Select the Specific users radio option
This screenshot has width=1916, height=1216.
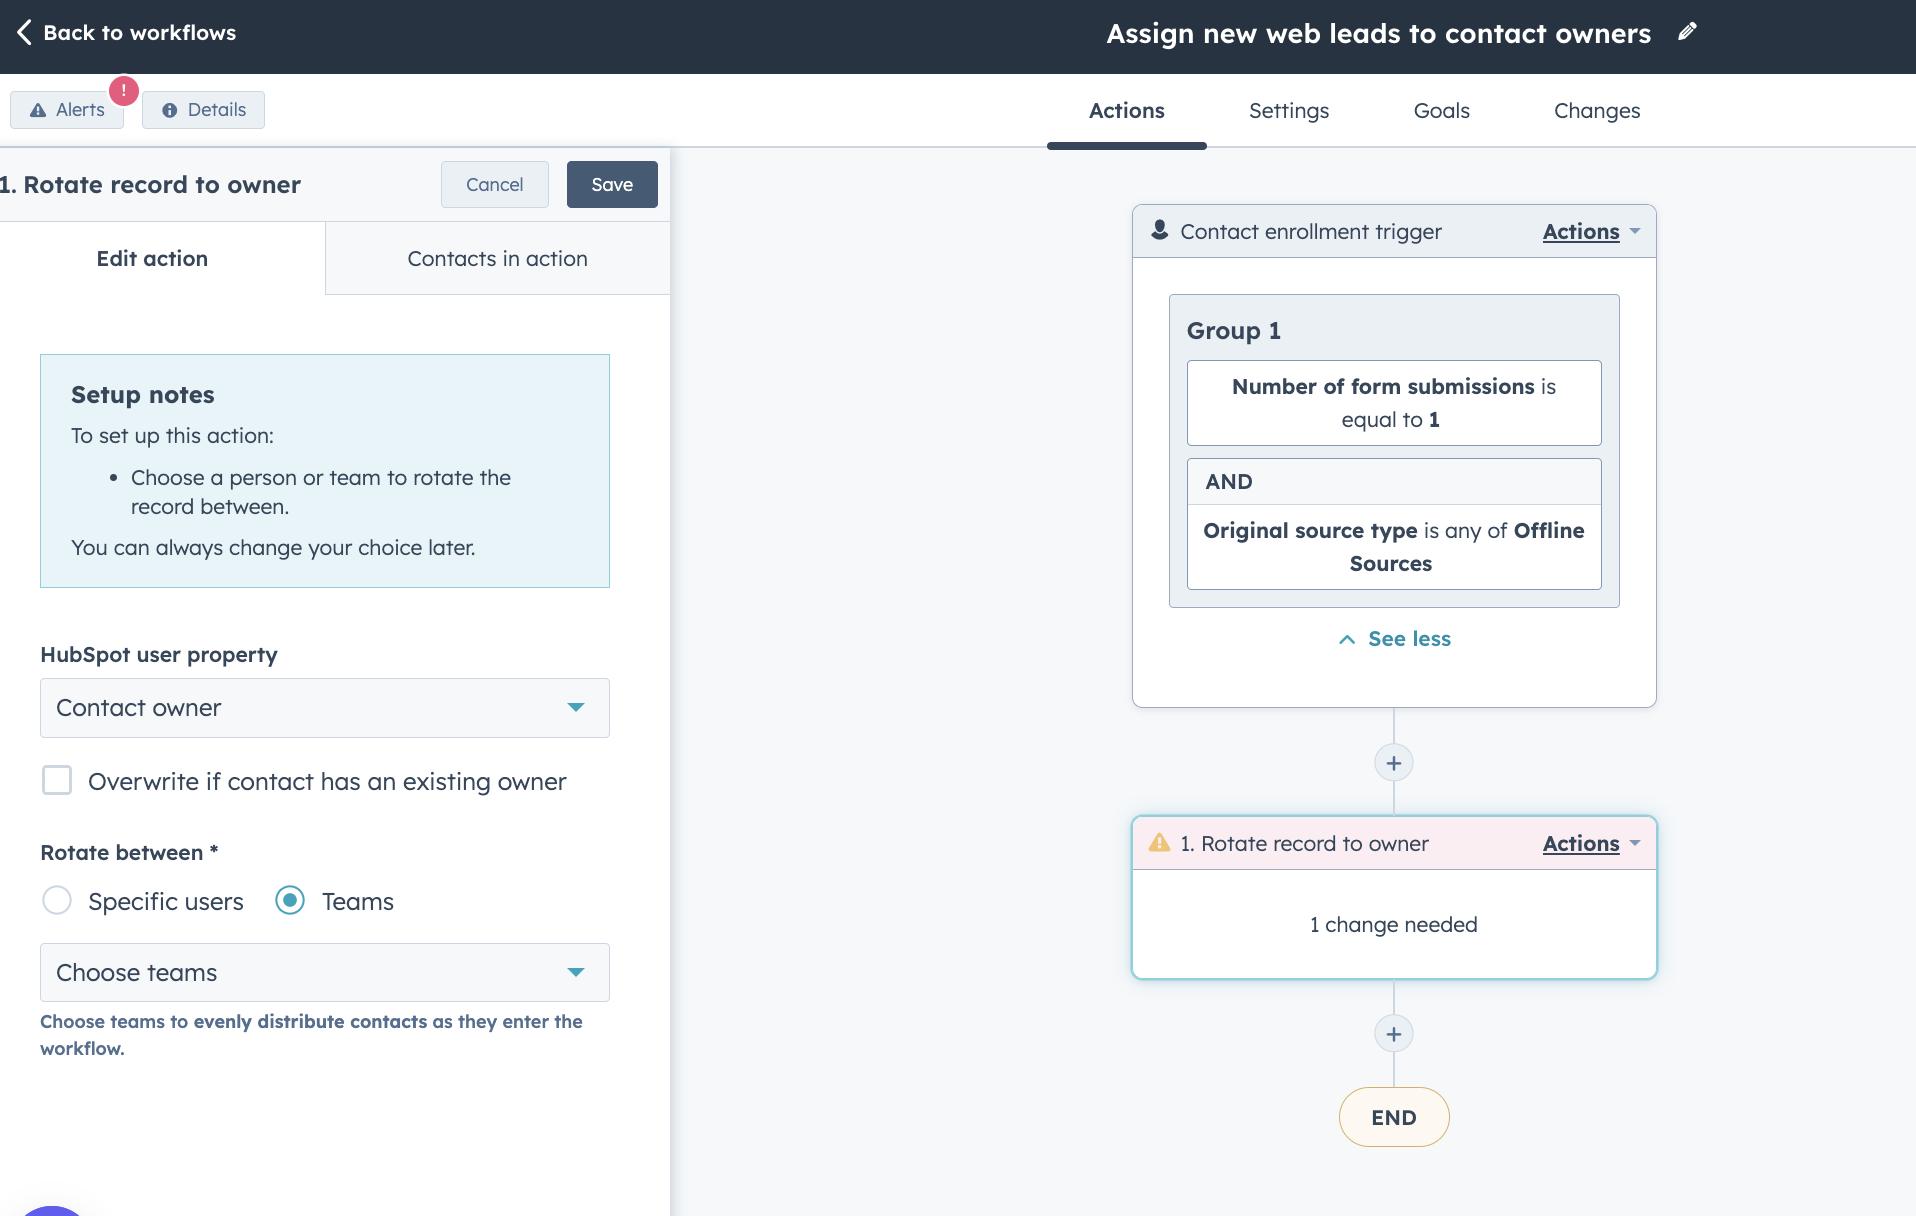pyautogui.click(x=57, y=901)
